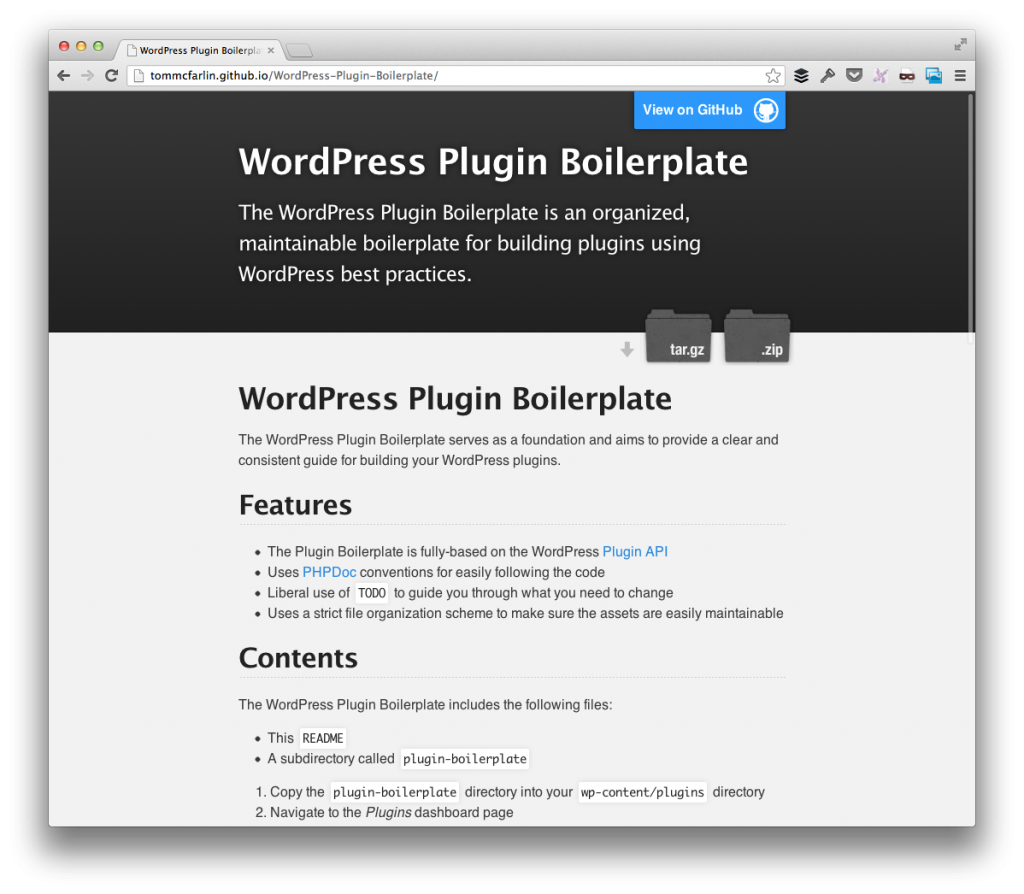Download the .zip archive

pyautogui.click(x=757, y=336)
